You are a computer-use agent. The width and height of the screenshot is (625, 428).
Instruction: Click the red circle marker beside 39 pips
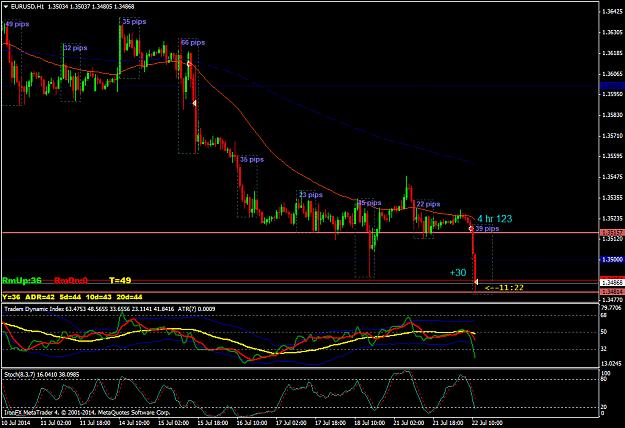tap(471, 228)
